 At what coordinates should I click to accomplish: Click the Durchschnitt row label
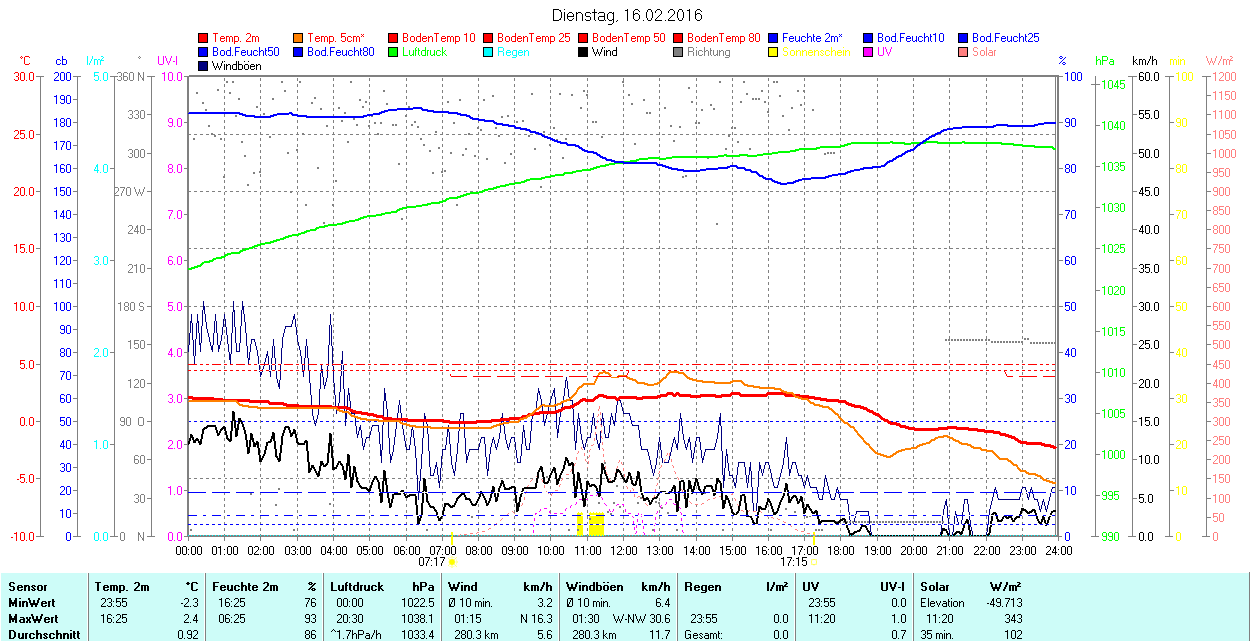click(x=38, y=635)
